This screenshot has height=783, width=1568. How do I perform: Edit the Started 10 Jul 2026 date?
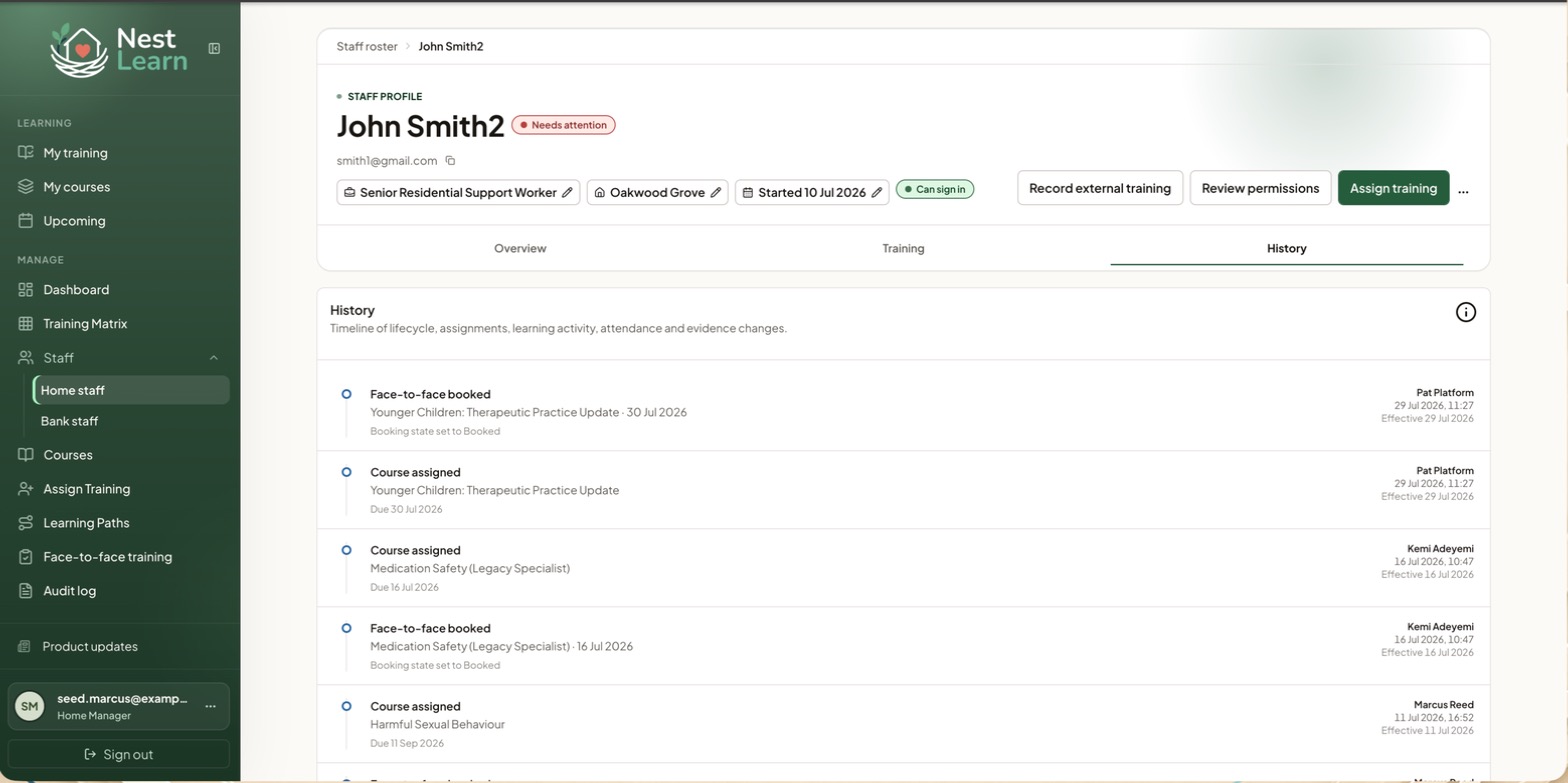pos(877,193)
